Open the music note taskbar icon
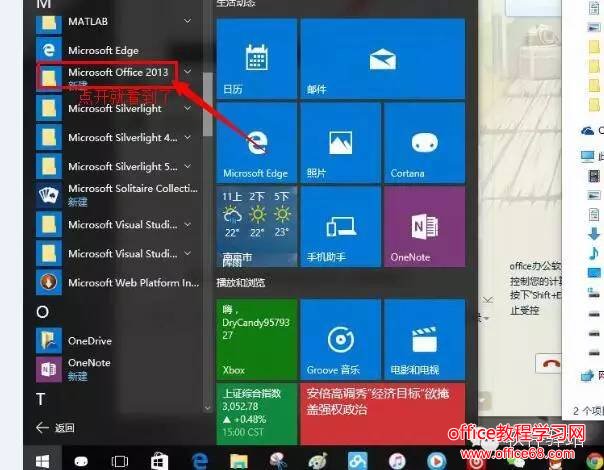Image resolution: width=604 pixels, height=470 pixels. click(x=397, y=461)
